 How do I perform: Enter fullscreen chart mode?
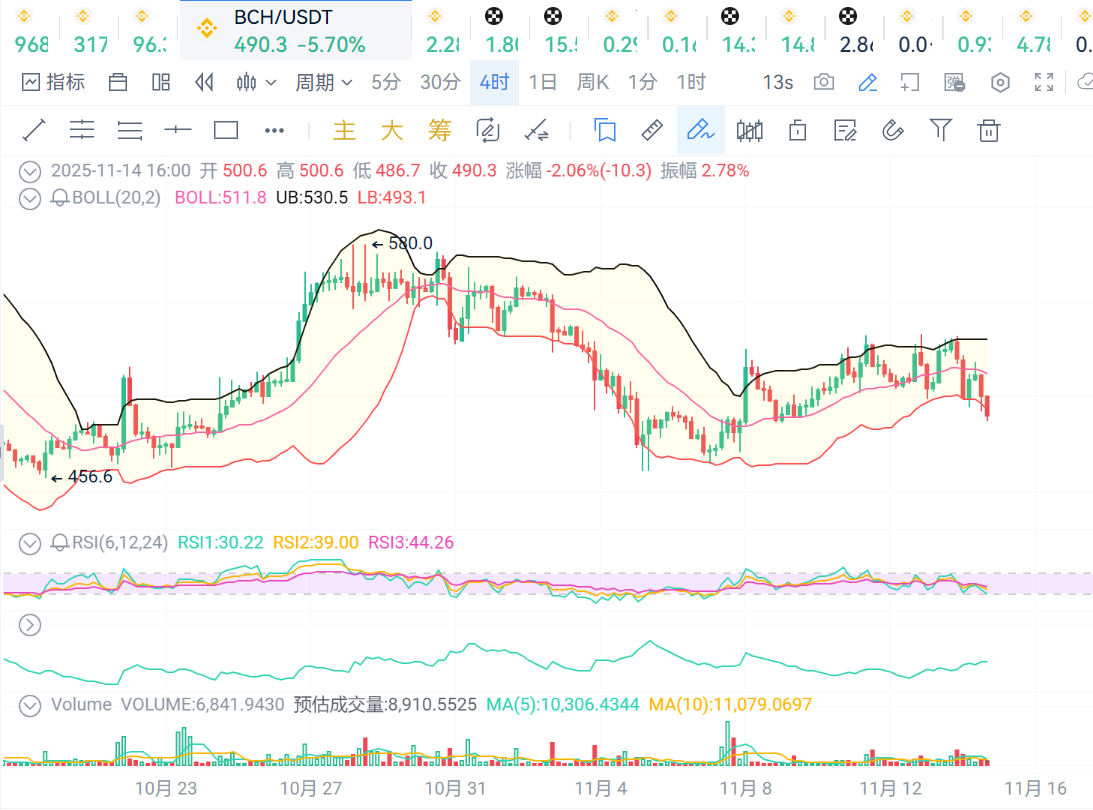click(x=1044, y=82)
